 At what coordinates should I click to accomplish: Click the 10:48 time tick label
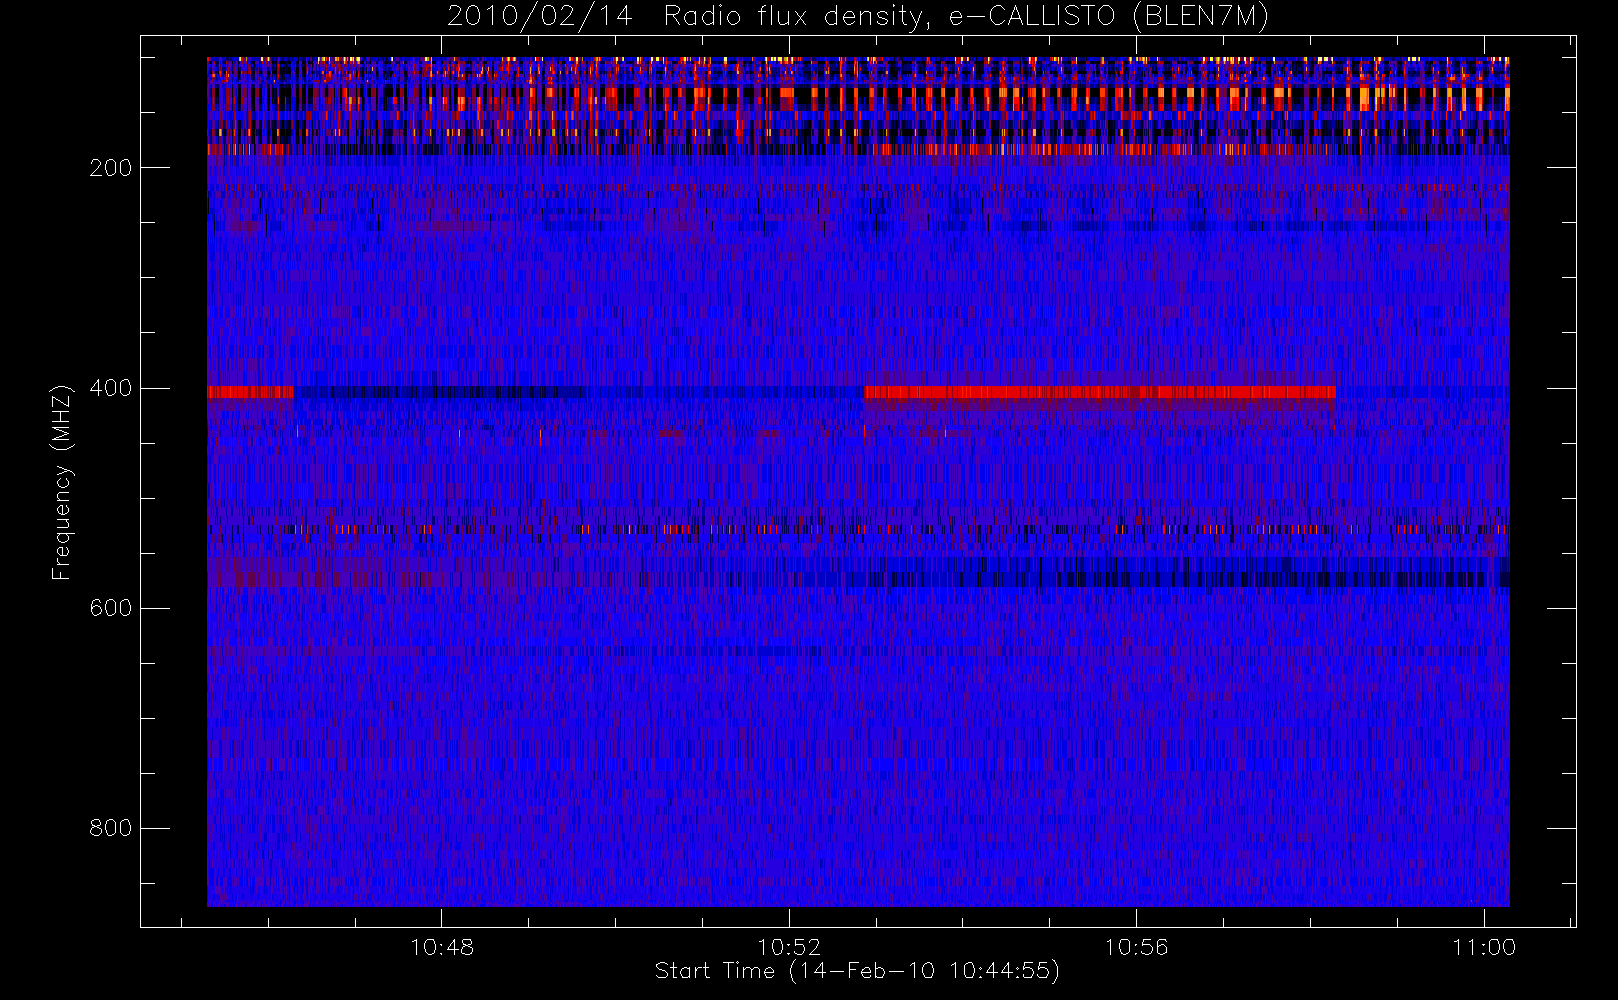coord(442,947)
